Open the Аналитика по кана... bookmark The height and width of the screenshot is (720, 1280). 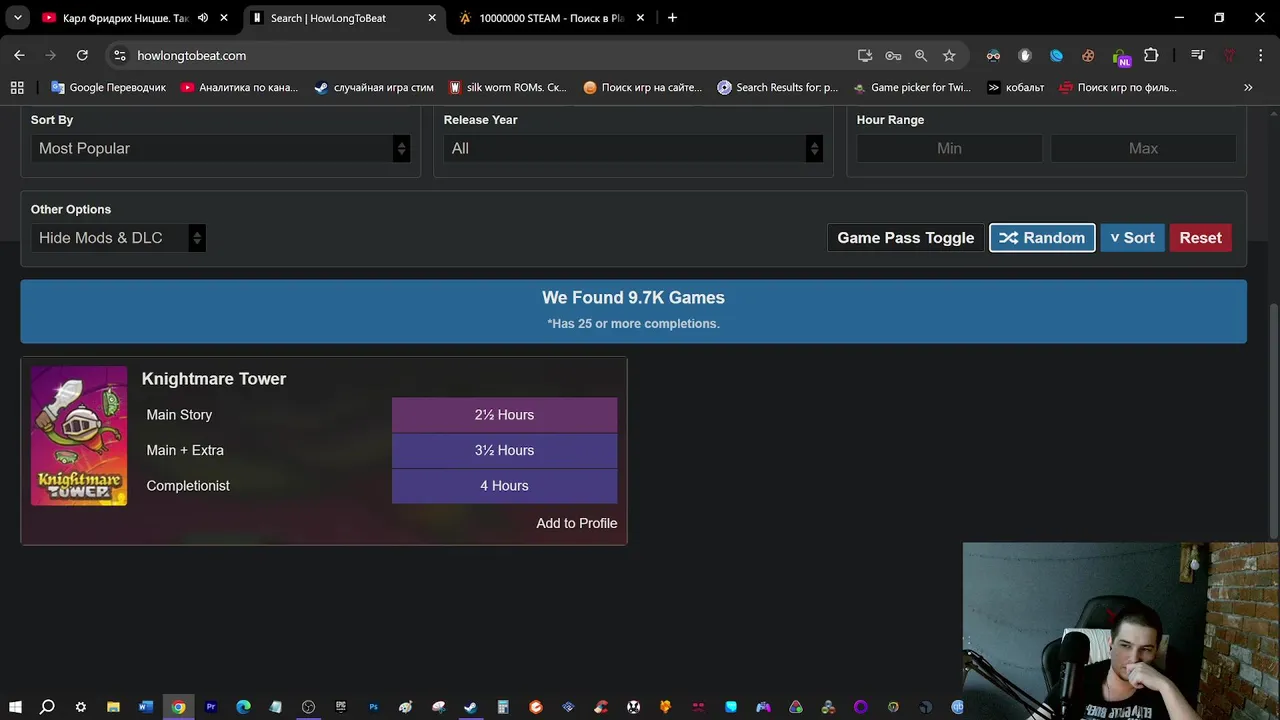(239, 88)
